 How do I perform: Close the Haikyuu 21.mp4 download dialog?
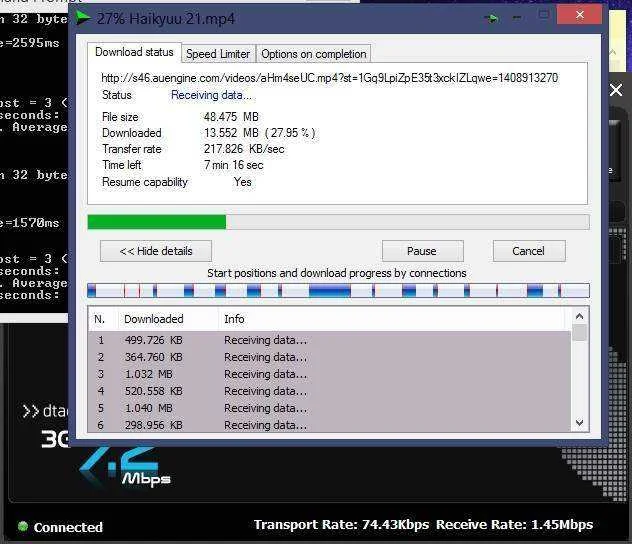[x=580, y=15]
